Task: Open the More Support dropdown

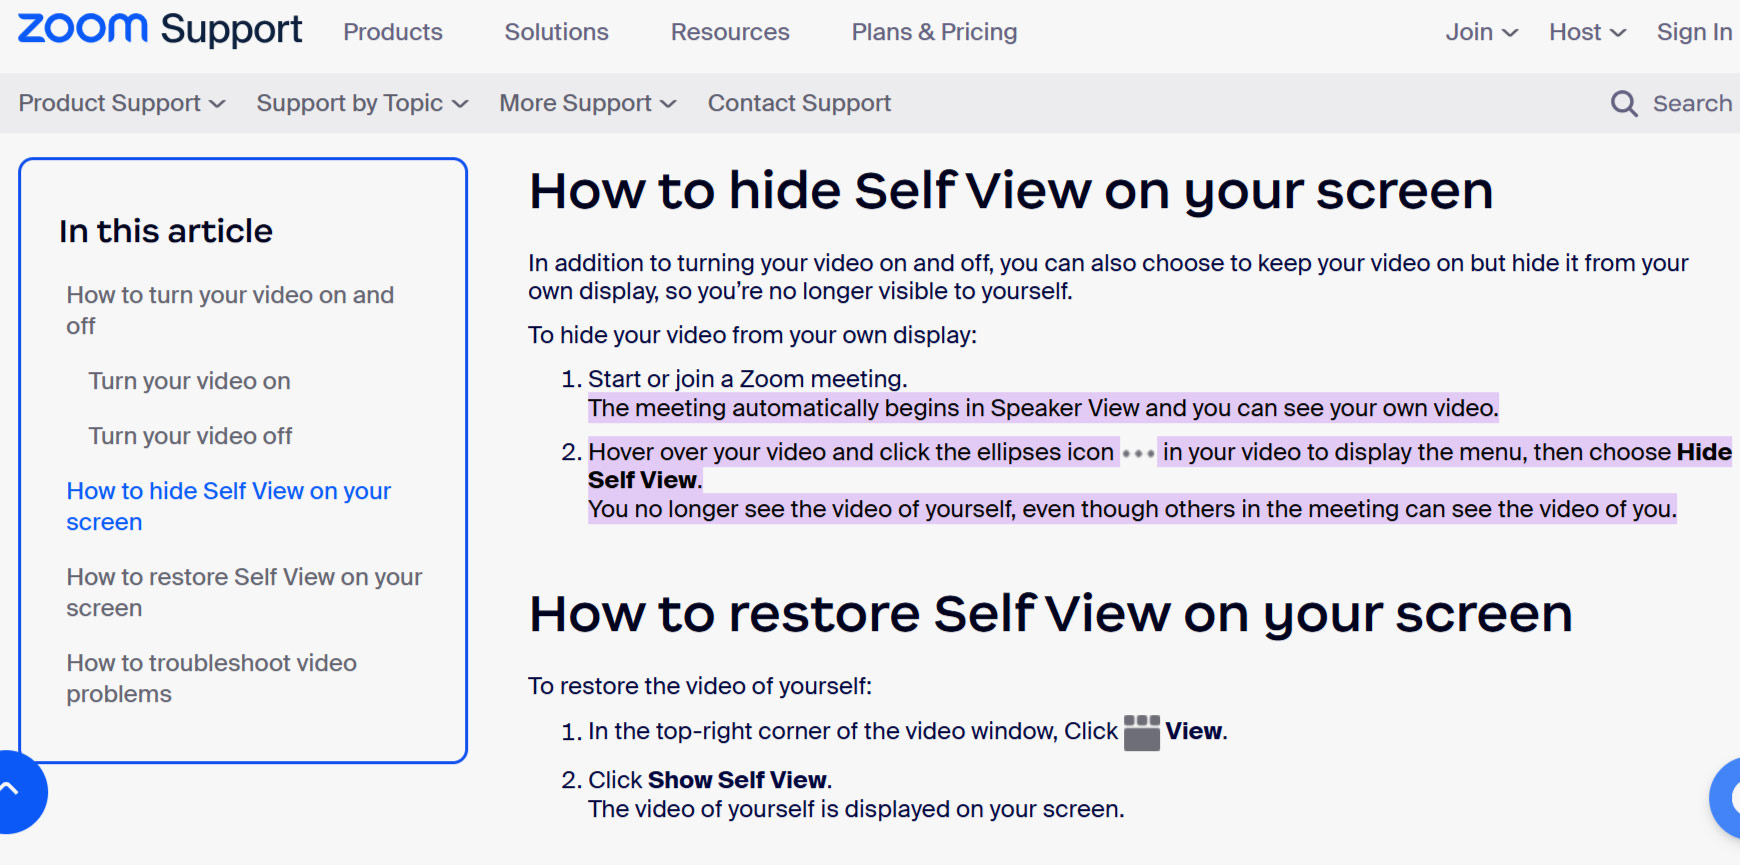Action: 588,103
